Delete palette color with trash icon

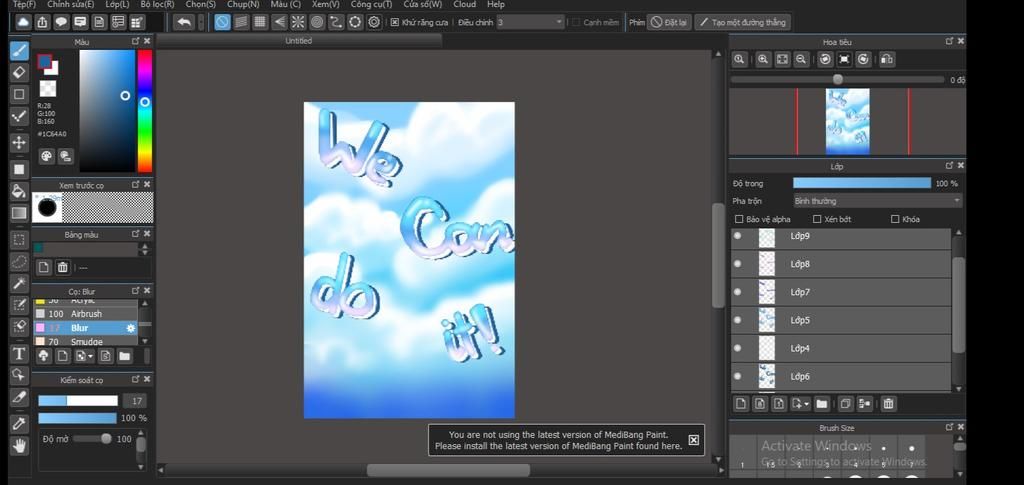[x=63, y=267]
